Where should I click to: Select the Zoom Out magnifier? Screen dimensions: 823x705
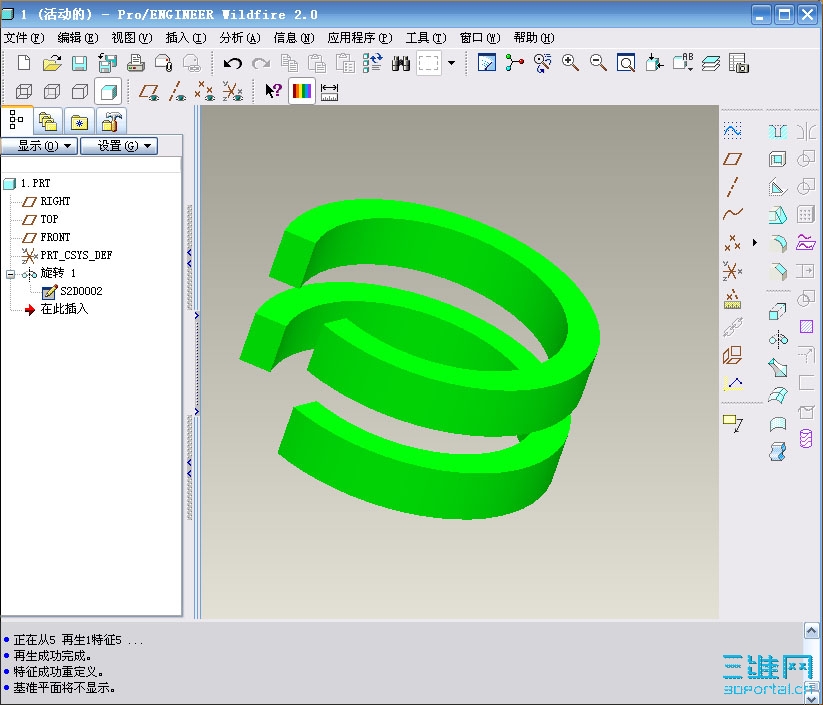598,63
